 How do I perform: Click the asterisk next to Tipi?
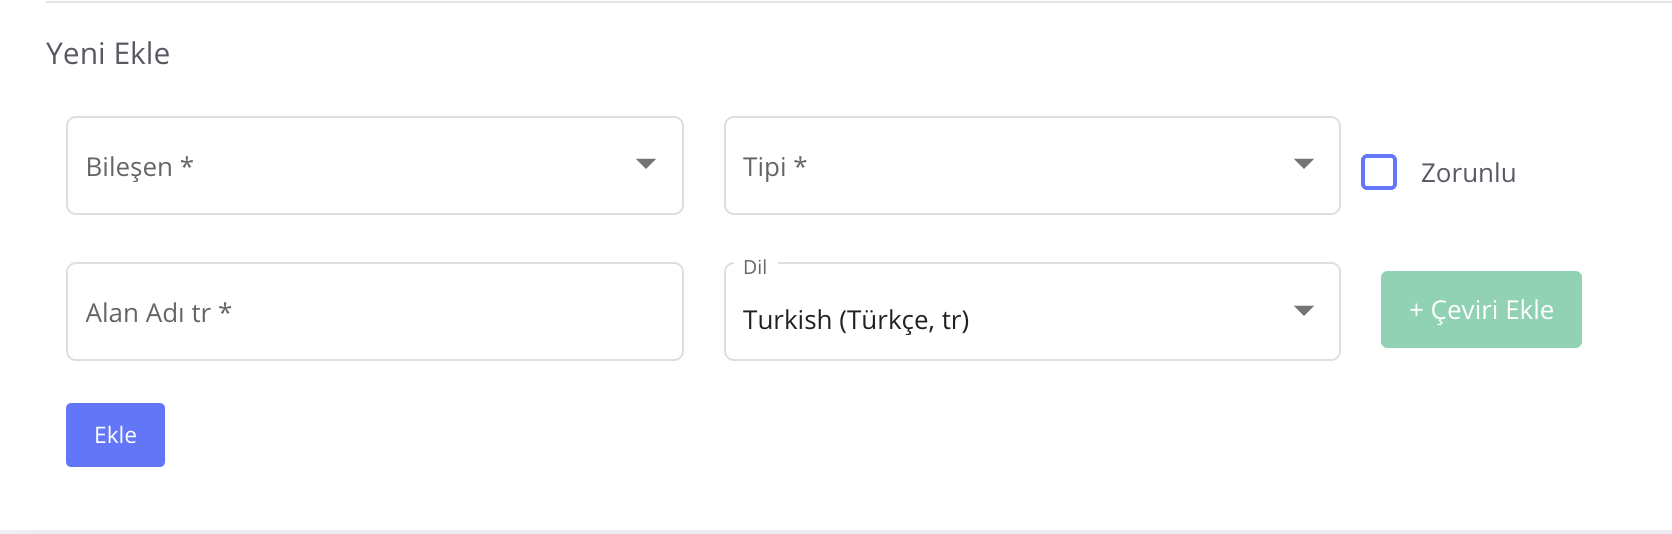(800, 164)
